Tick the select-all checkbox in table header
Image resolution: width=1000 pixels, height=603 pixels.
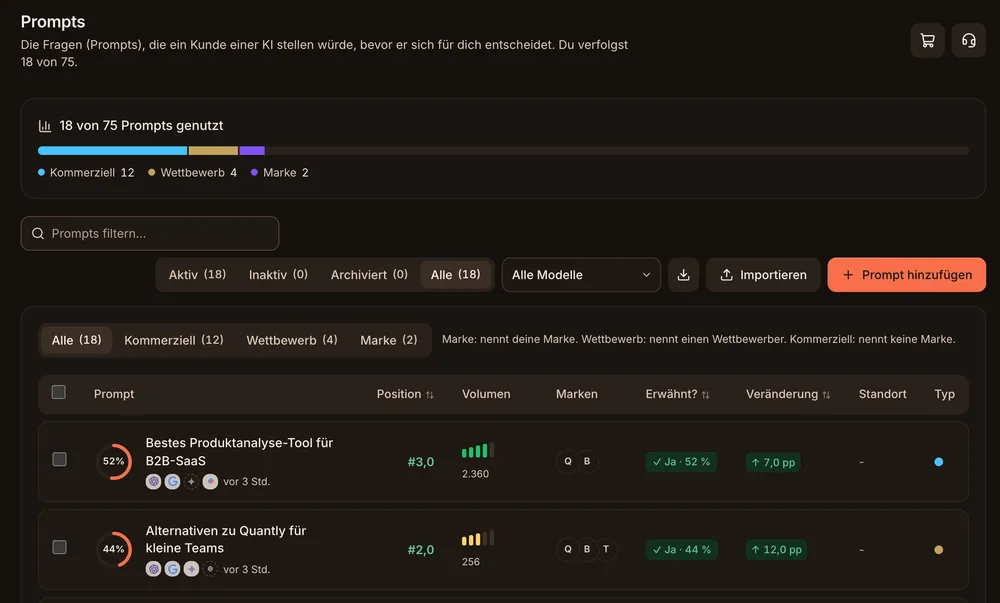(59, 392)
